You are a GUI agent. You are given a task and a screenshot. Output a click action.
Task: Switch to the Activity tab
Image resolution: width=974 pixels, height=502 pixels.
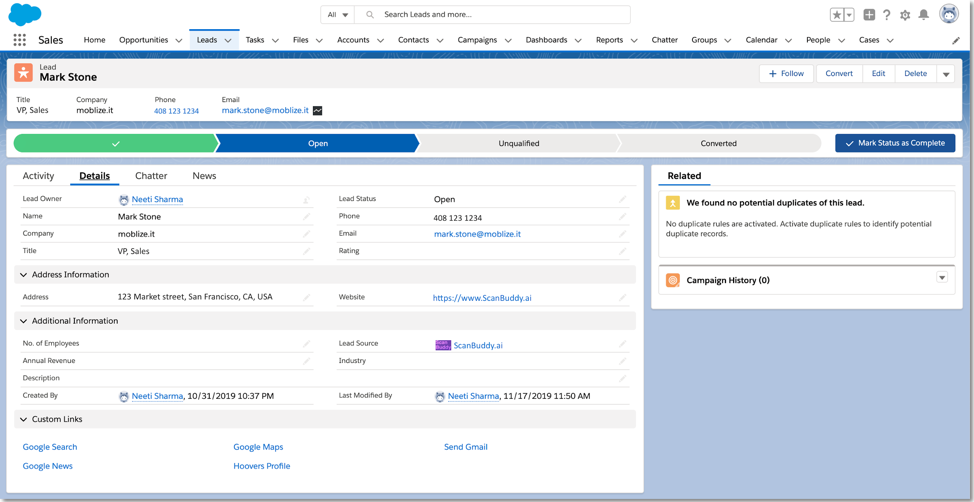(x=38, y=176)
